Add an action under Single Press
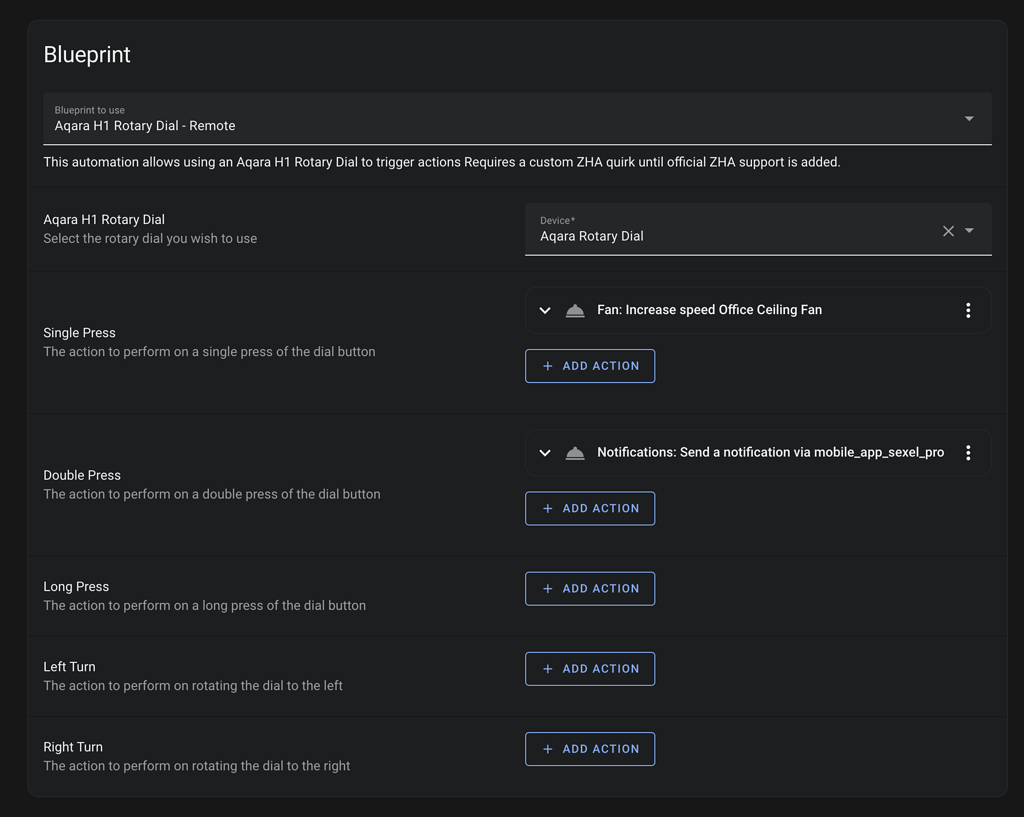Screen dimensions: 1024x817 (x=590, y=366)
